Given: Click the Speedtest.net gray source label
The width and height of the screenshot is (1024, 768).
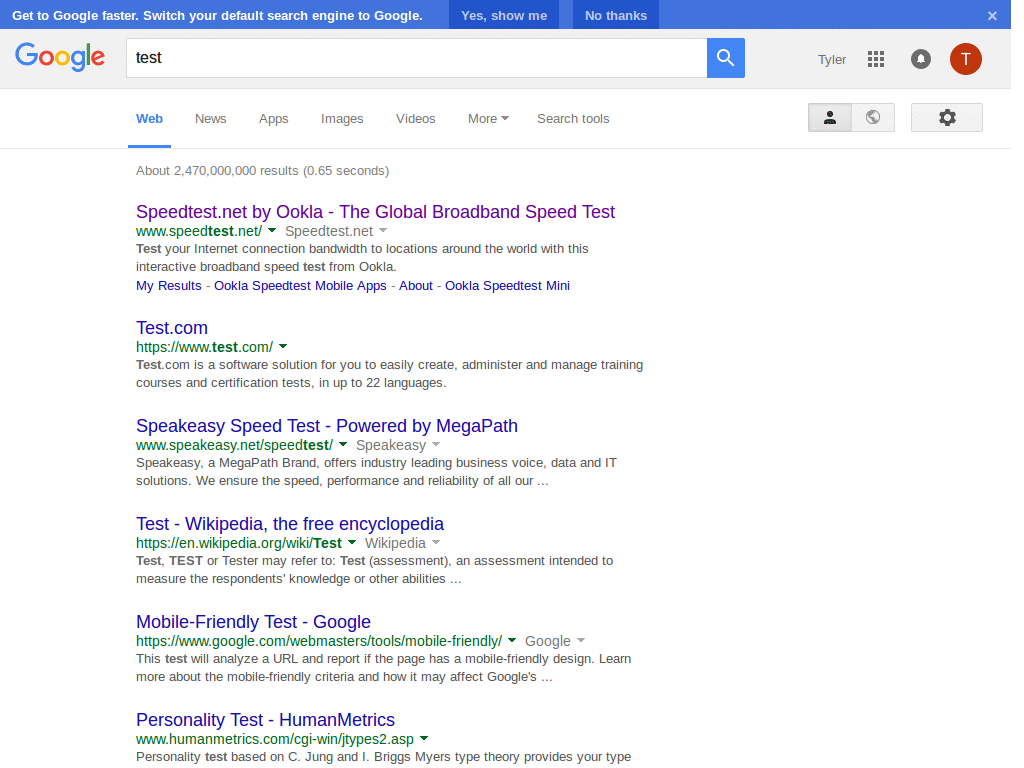Looking at the screenshot, I should pyautogui.click(x=329, y=231).
